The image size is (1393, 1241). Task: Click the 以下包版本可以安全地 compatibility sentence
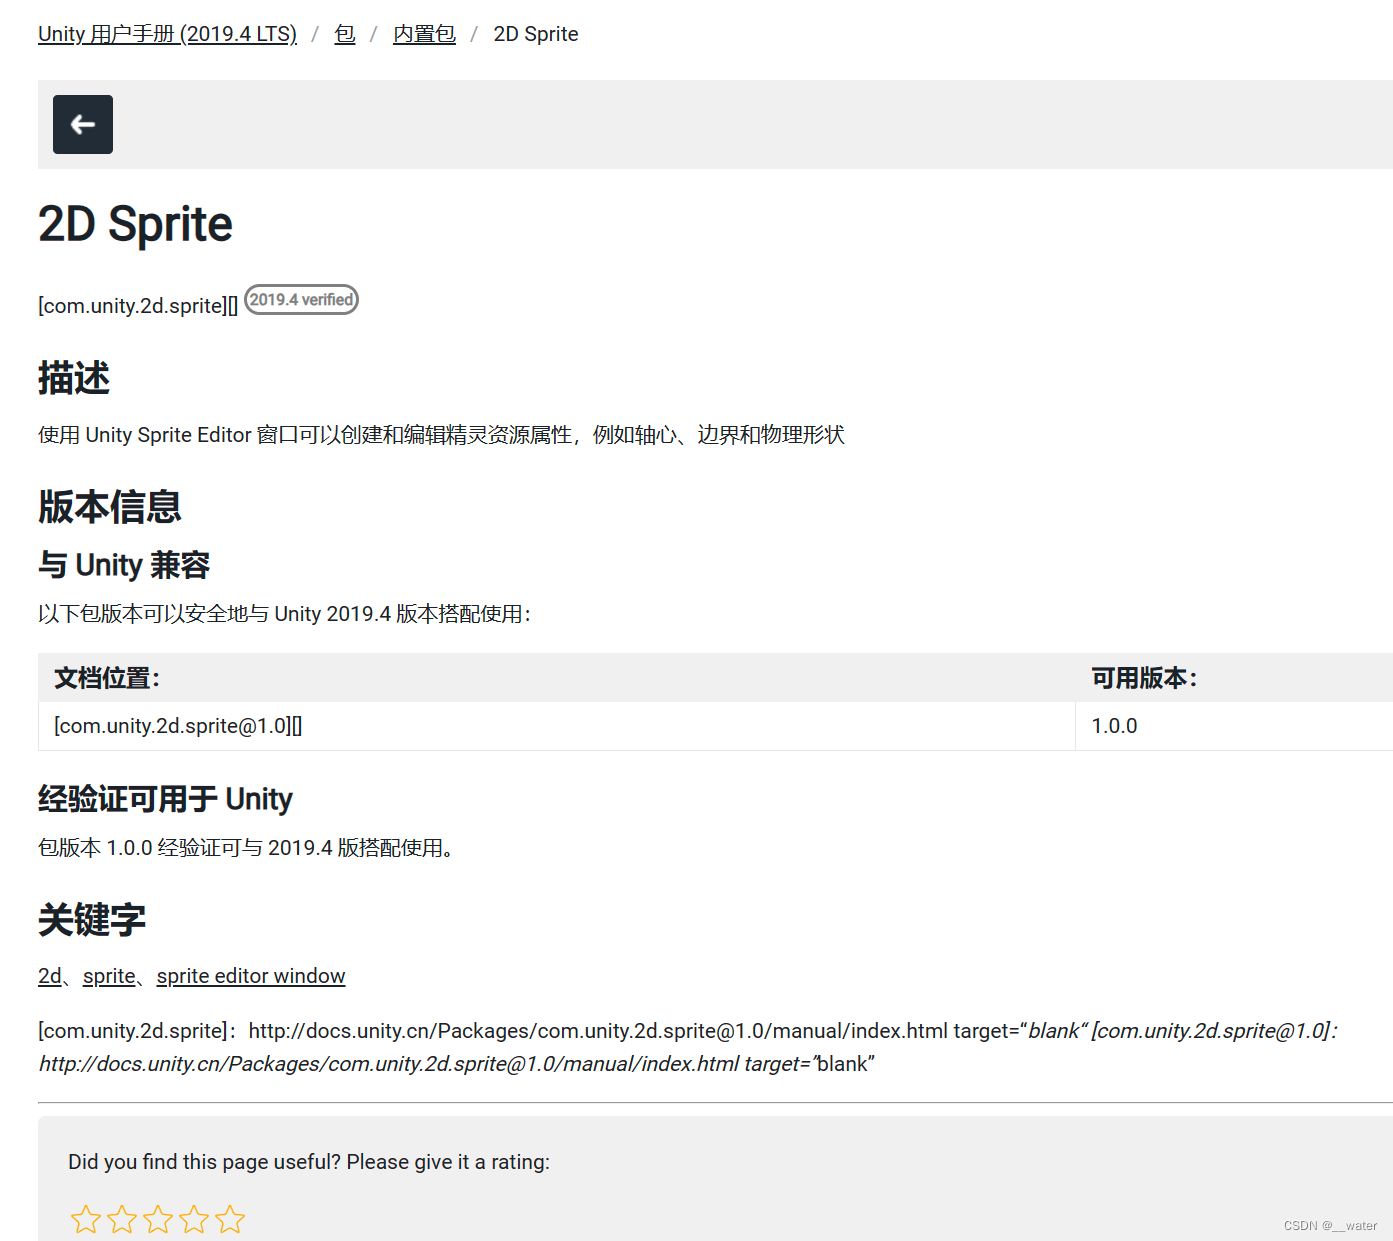[285, 614]
